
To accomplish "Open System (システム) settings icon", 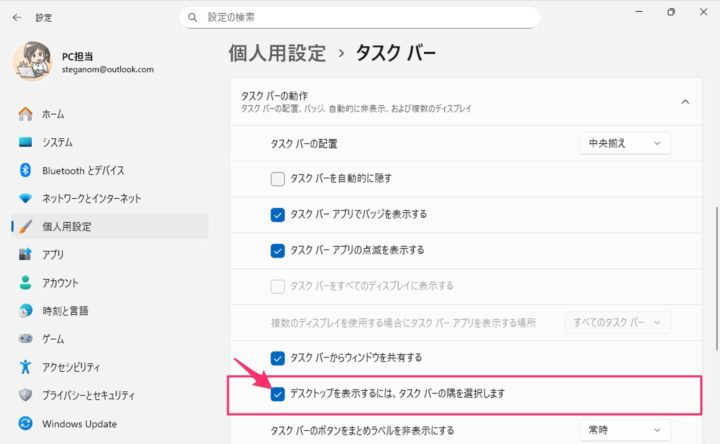I will 25,143.
